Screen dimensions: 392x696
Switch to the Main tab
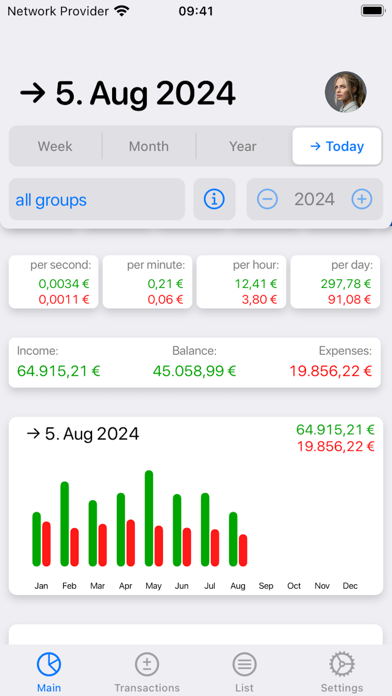pyautogui.click(x=49, y=672)
